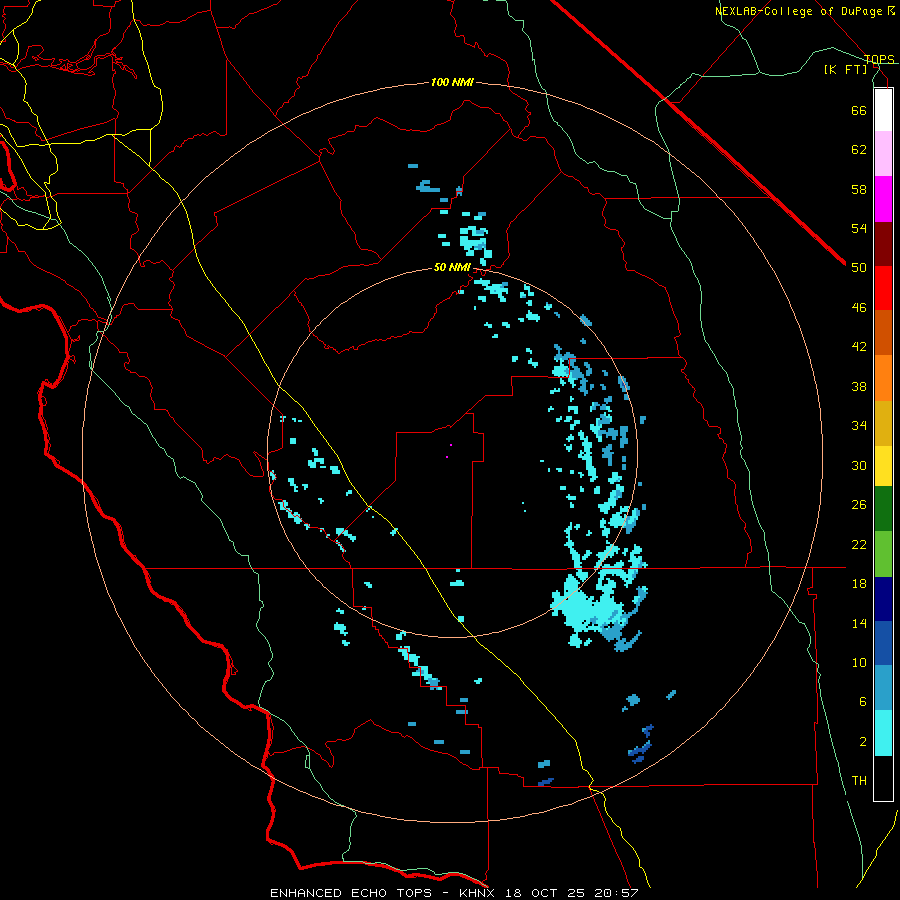Click the [K FT] units label
The image size is (900, 900).
pyautogui.click(x=845, y=69)
